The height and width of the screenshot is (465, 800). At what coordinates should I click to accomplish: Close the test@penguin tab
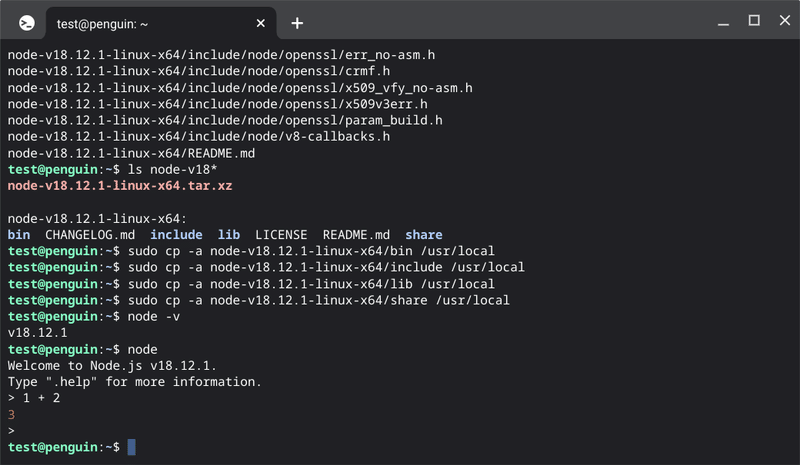tap(261, 23)
